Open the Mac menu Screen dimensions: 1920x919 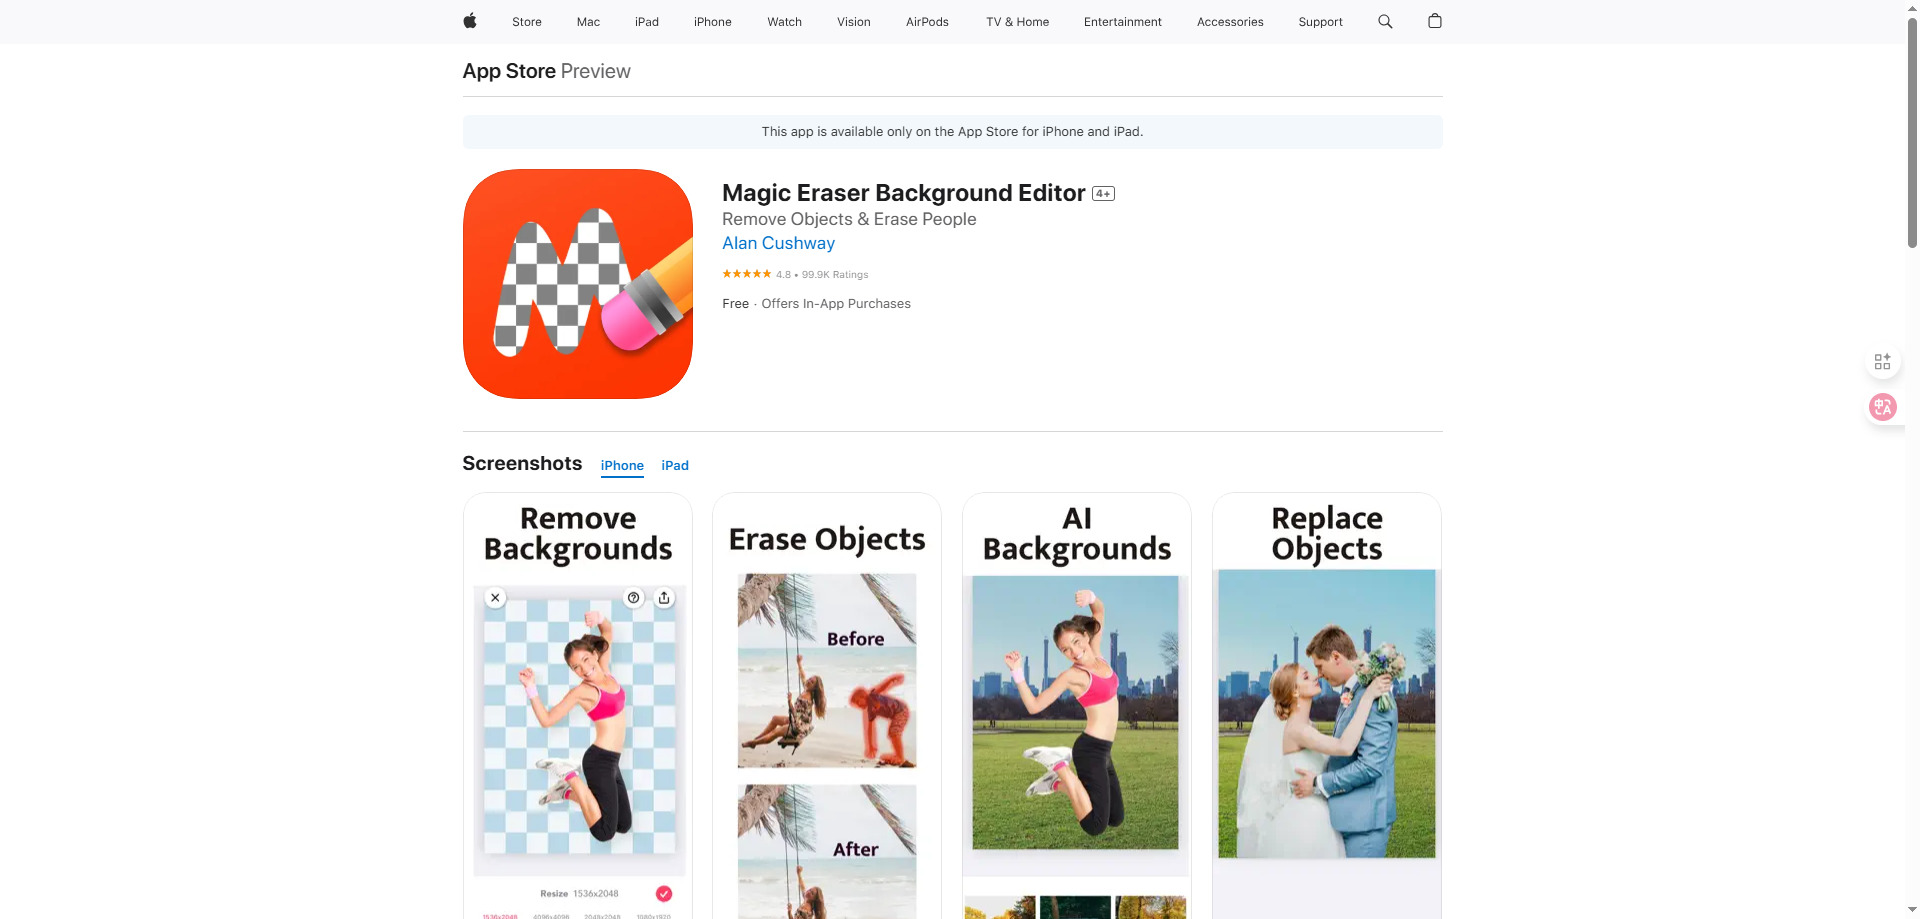coord(588,22)
